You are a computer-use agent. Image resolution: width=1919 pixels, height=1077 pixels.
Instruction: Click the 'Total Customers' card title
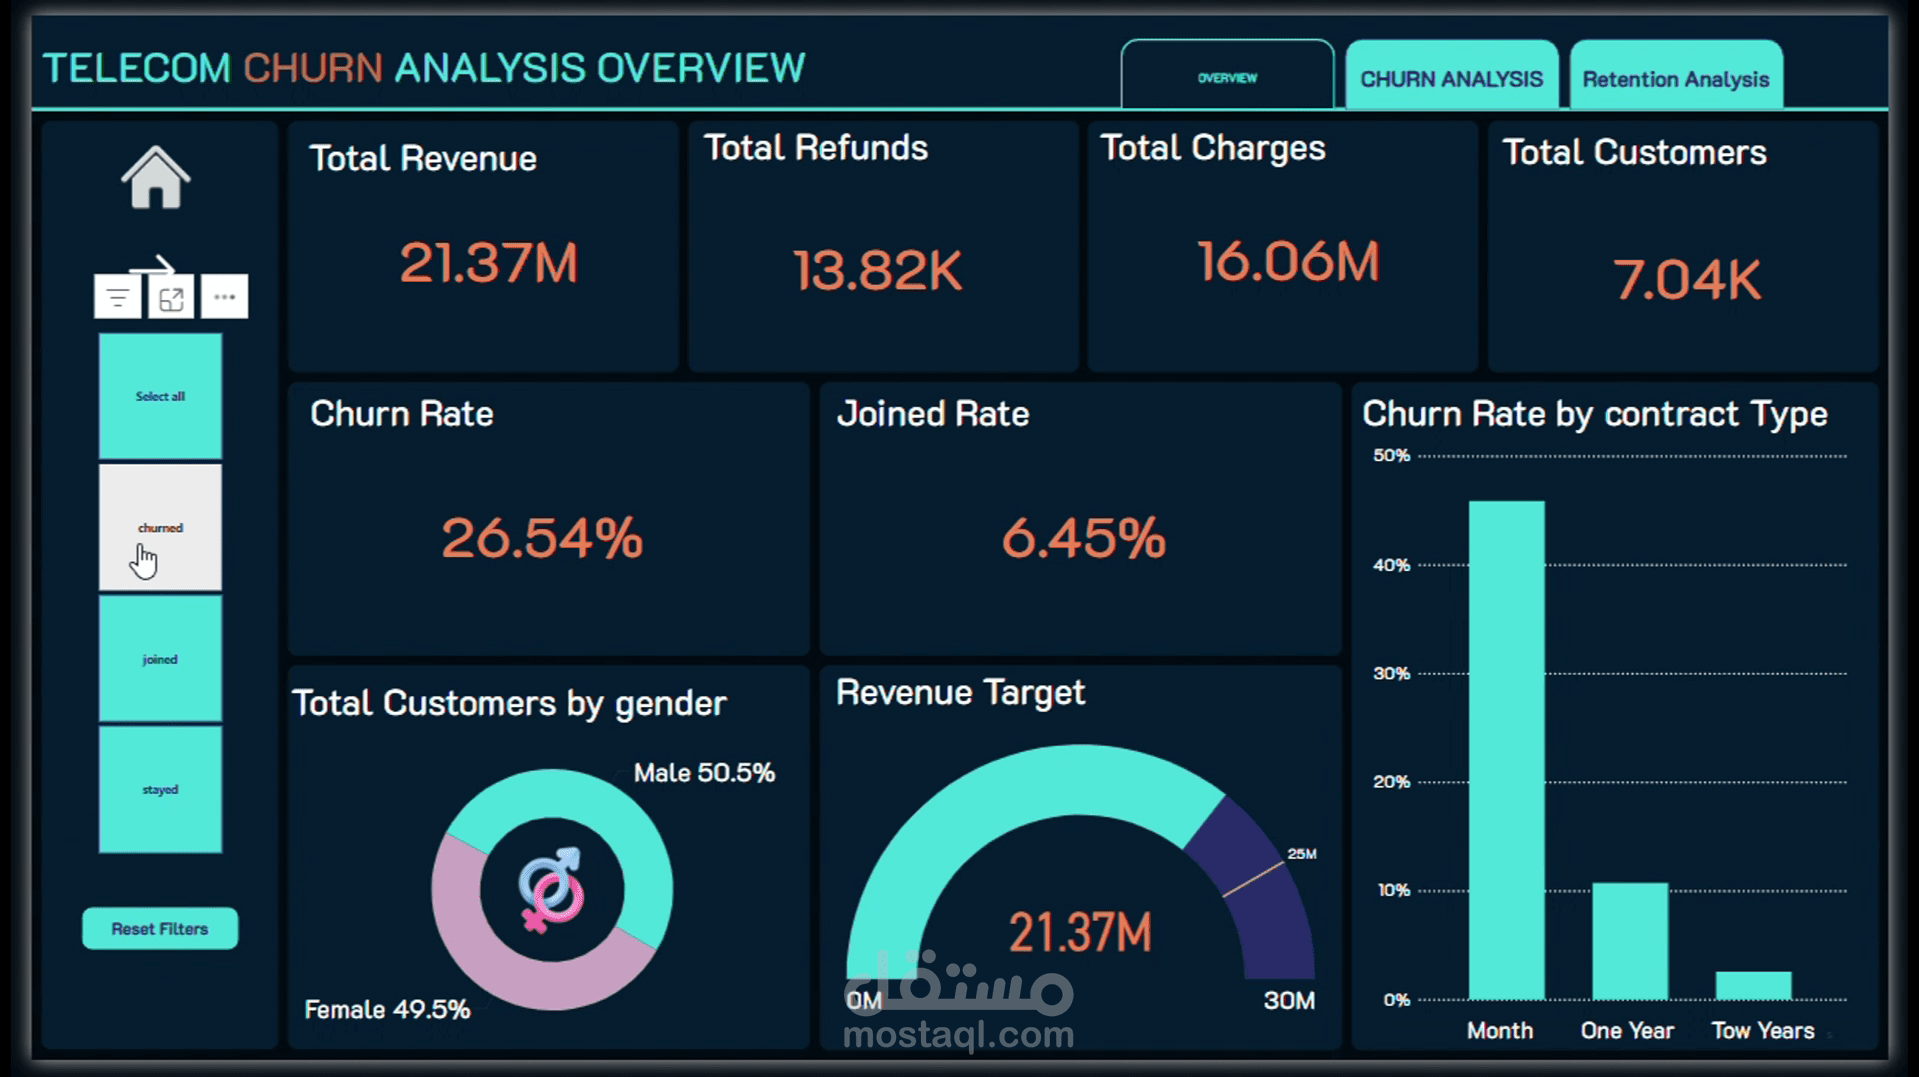1635,152
